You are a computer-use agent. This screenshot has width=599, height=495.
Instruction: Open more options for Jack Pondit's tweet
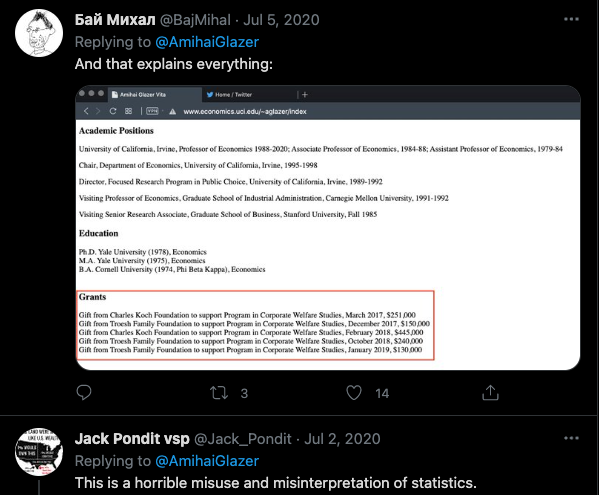tap(571, 438)
